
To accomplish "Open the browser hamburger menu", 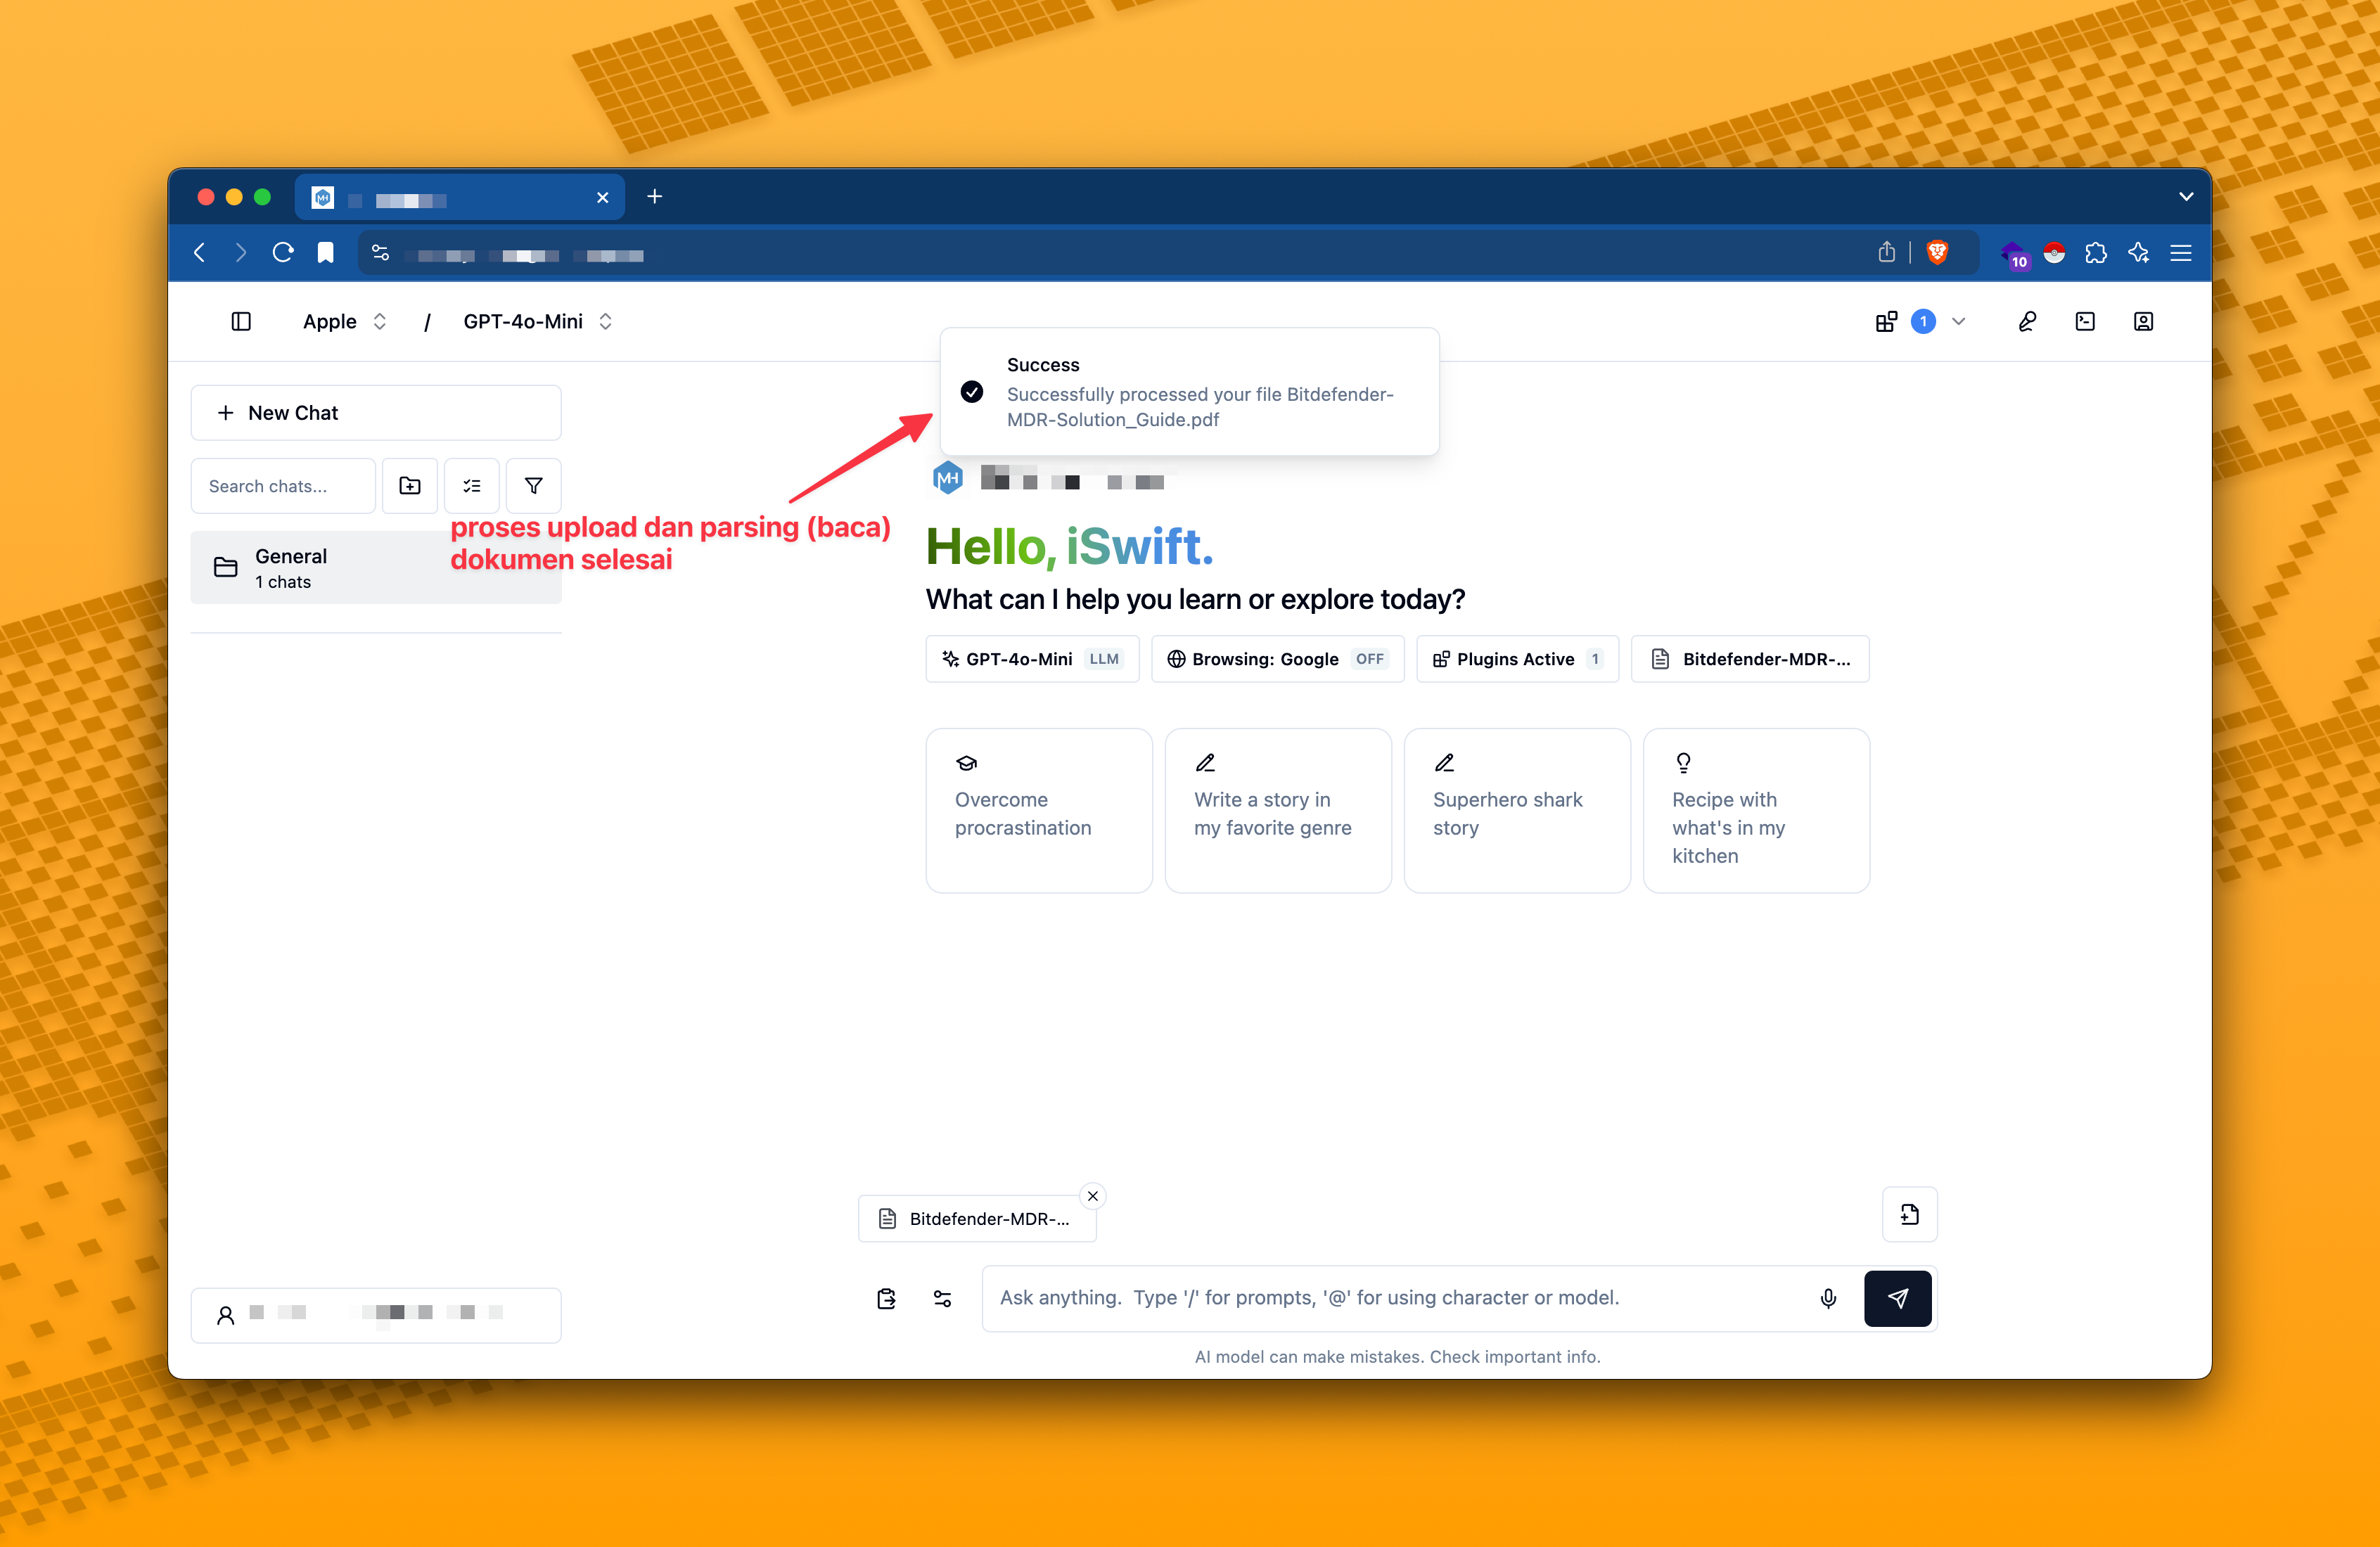I will [2181, 253].
